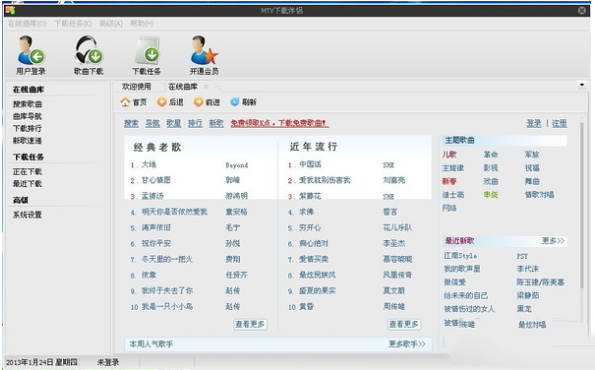
Task: Open 下载任务 menu in menu bar
Action: [x=73, y=24]
